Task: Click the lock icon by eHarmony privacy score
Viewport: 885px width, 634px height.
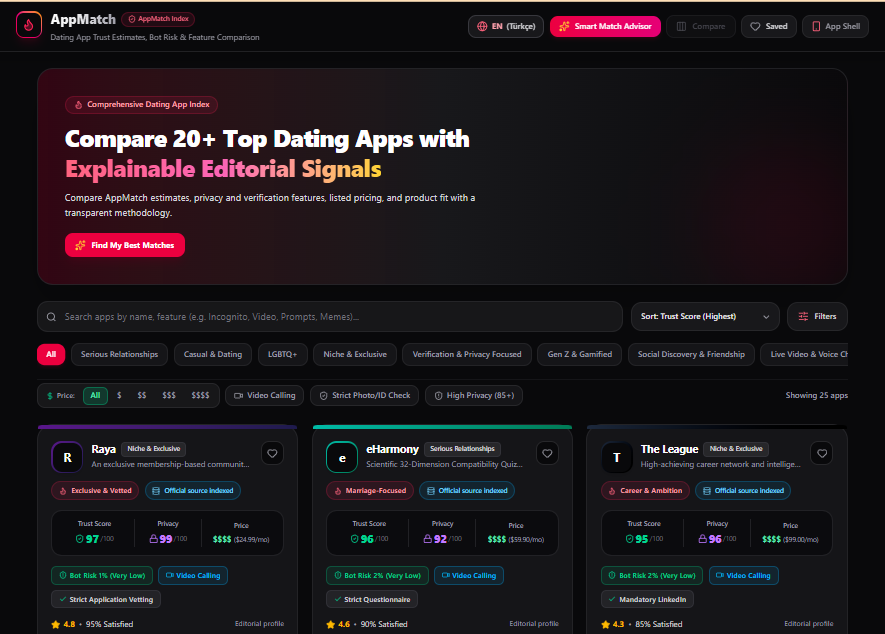Action: [428, 539]
